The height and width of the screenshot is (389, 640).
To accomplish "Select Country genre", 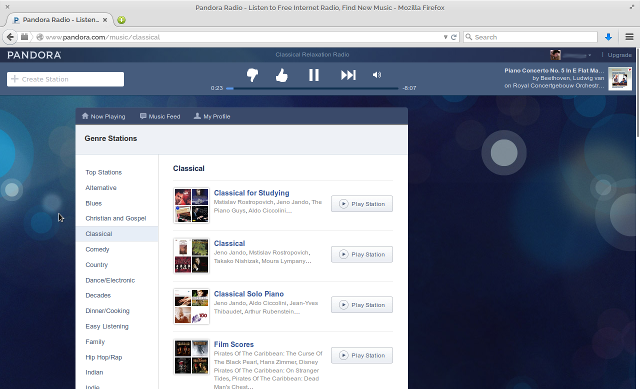I will (97, 265).
